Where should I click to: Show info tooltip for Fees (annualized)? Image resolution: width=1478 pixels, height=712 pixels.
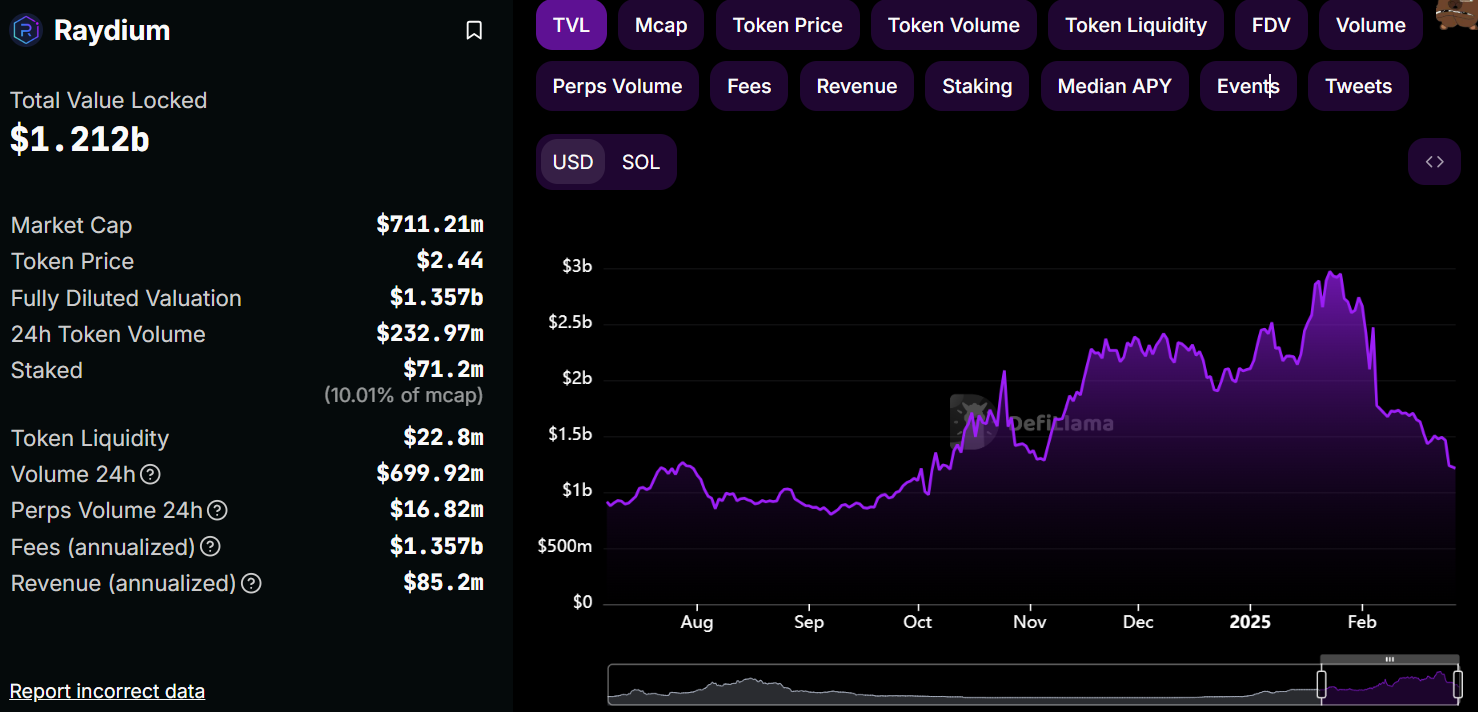(x=210, y=547)
